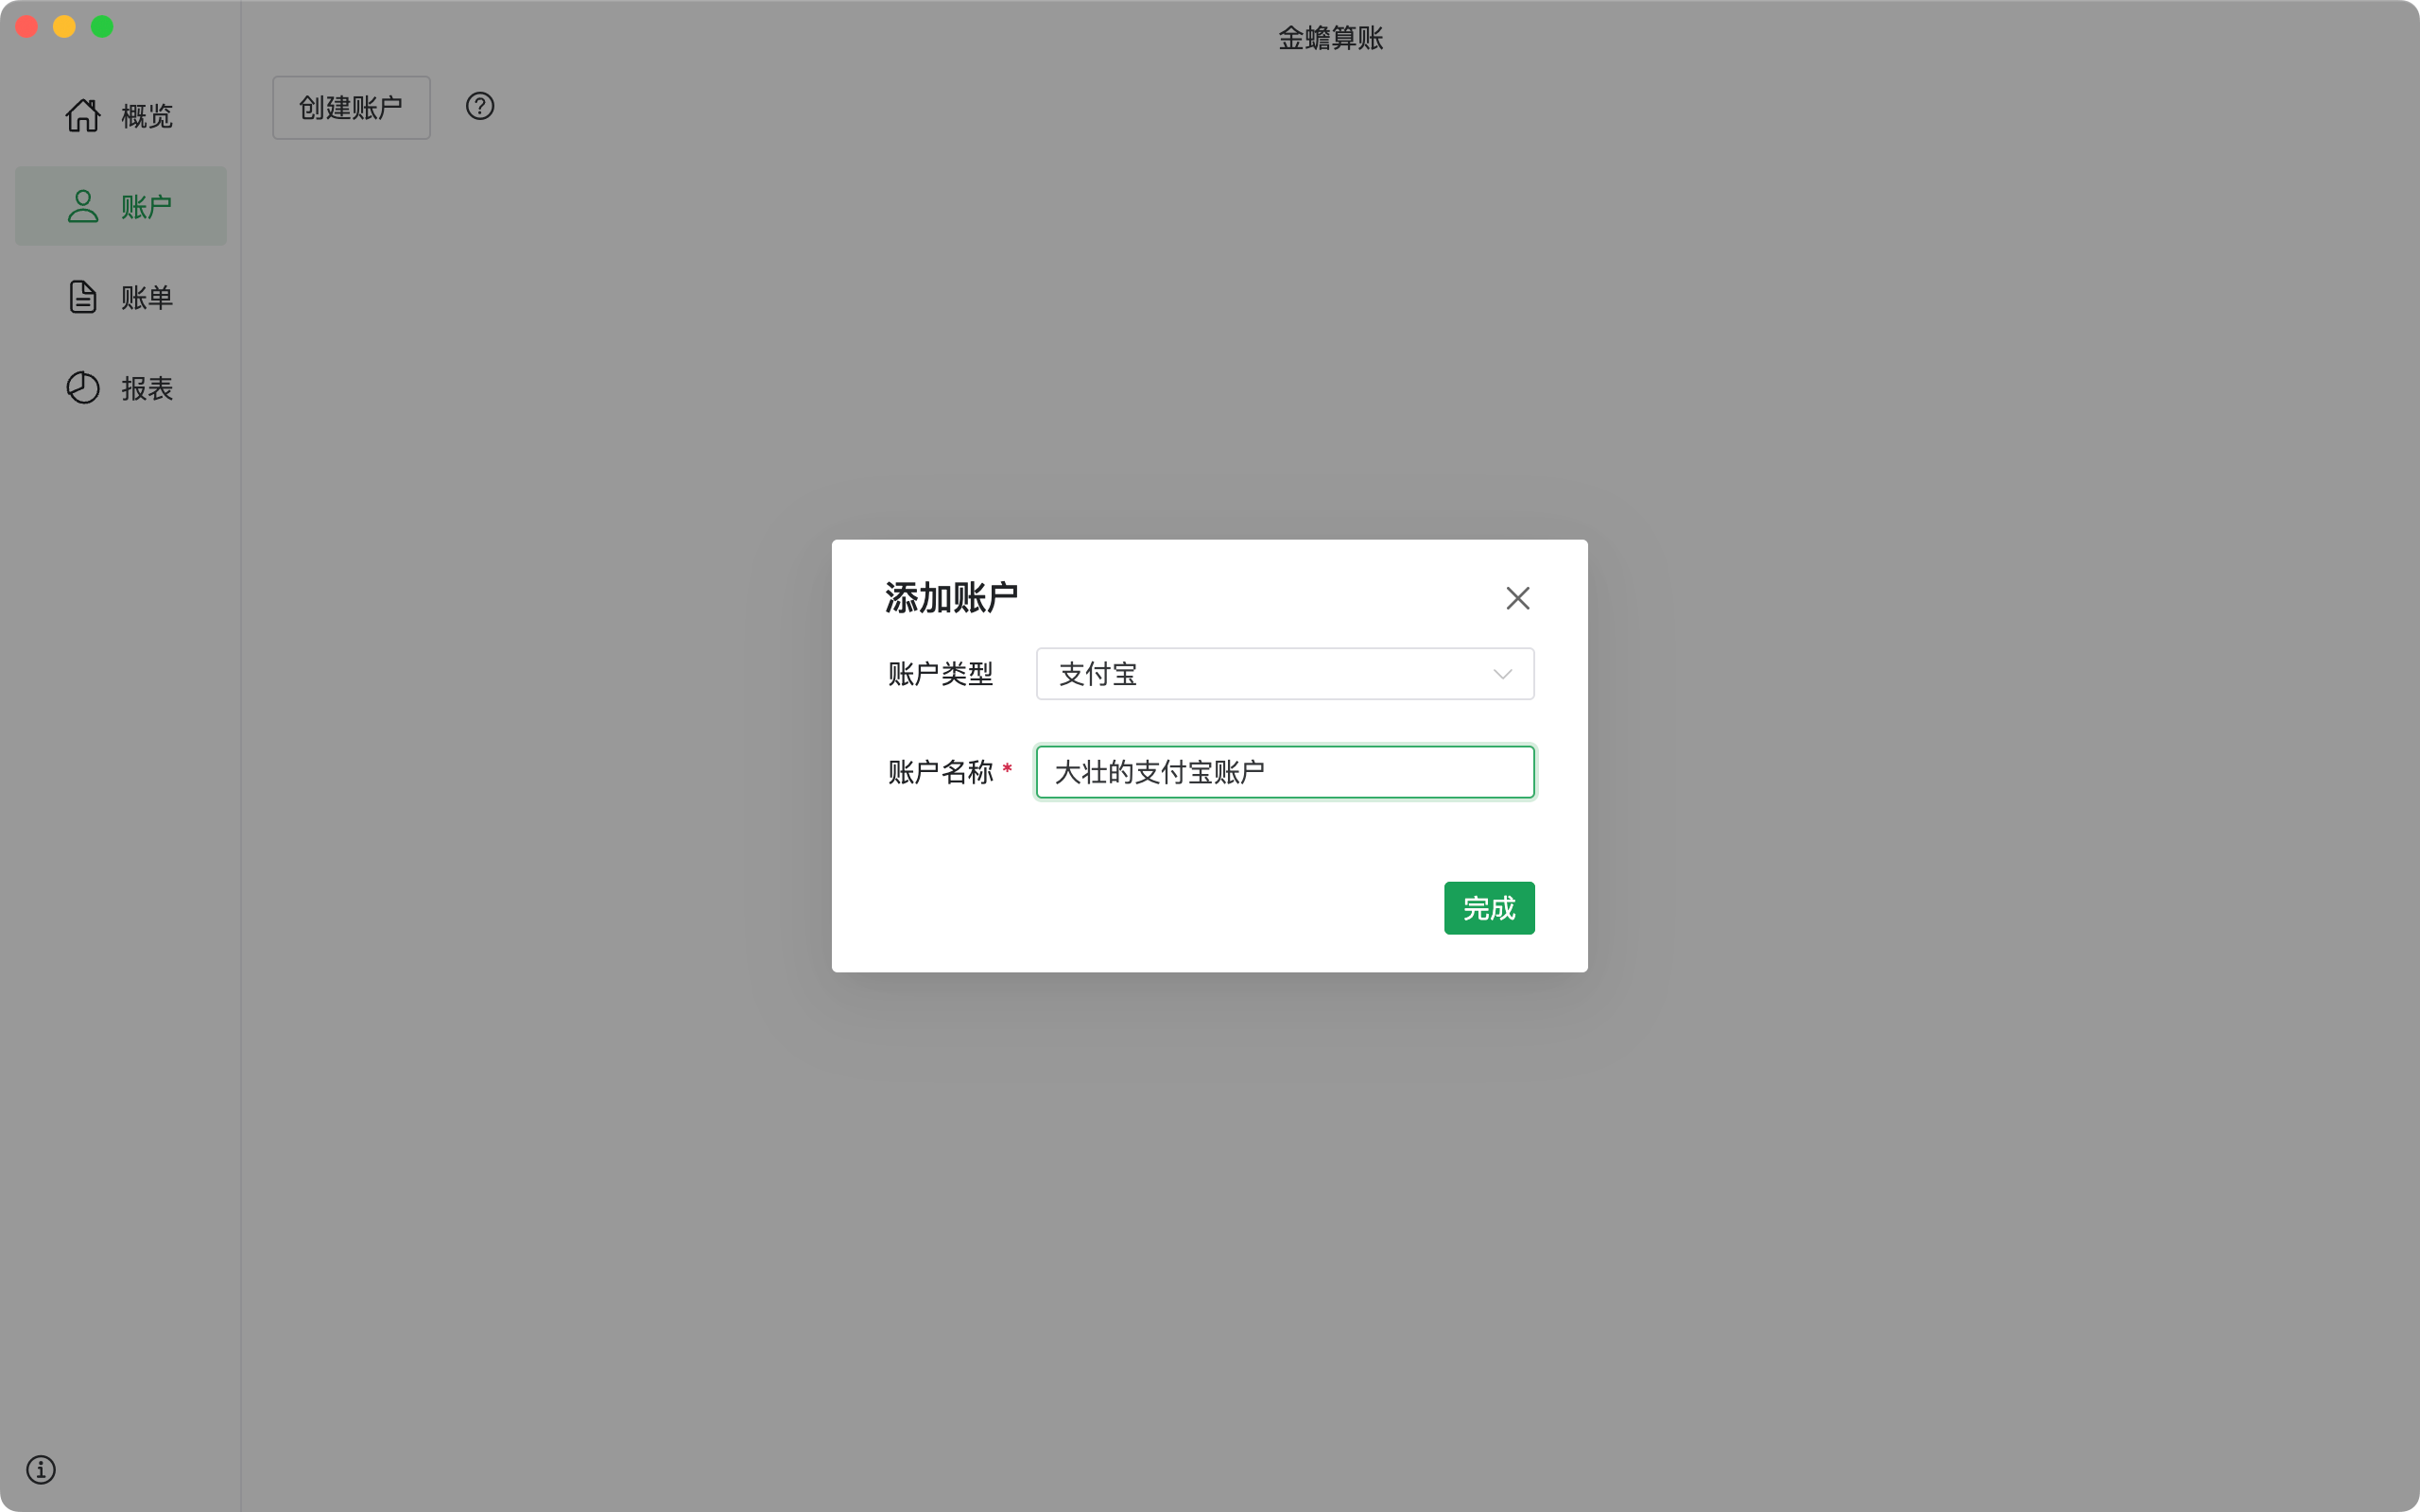
Task: Close the 添加账户 dialog with X
Action: click(1517, 598)
